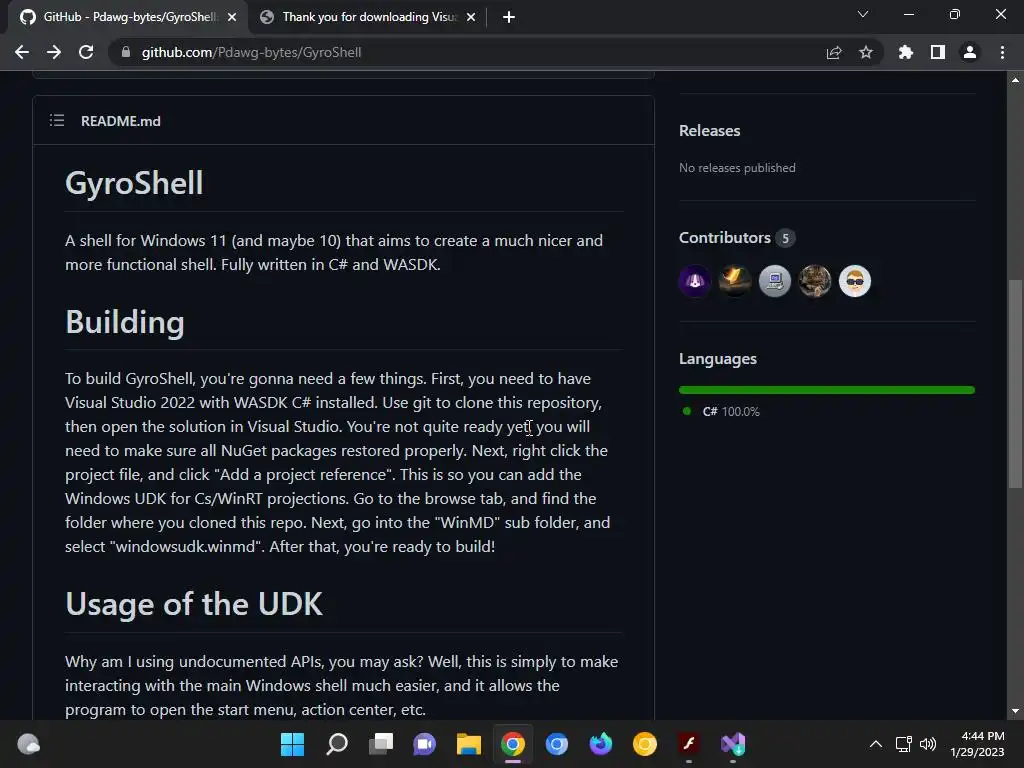
Task: Click the Usage of the UDK heading
Action: (194, 604)
